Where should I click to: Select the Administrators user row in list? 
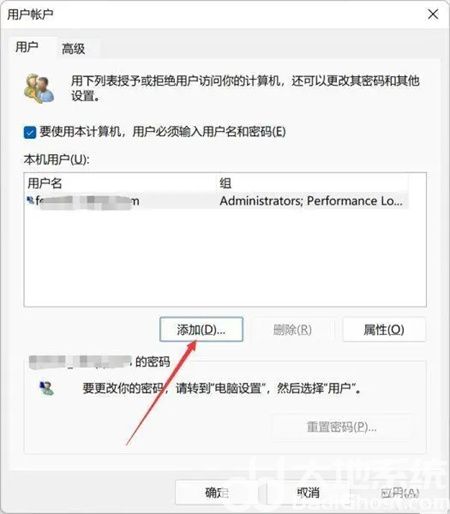point(217,201)
